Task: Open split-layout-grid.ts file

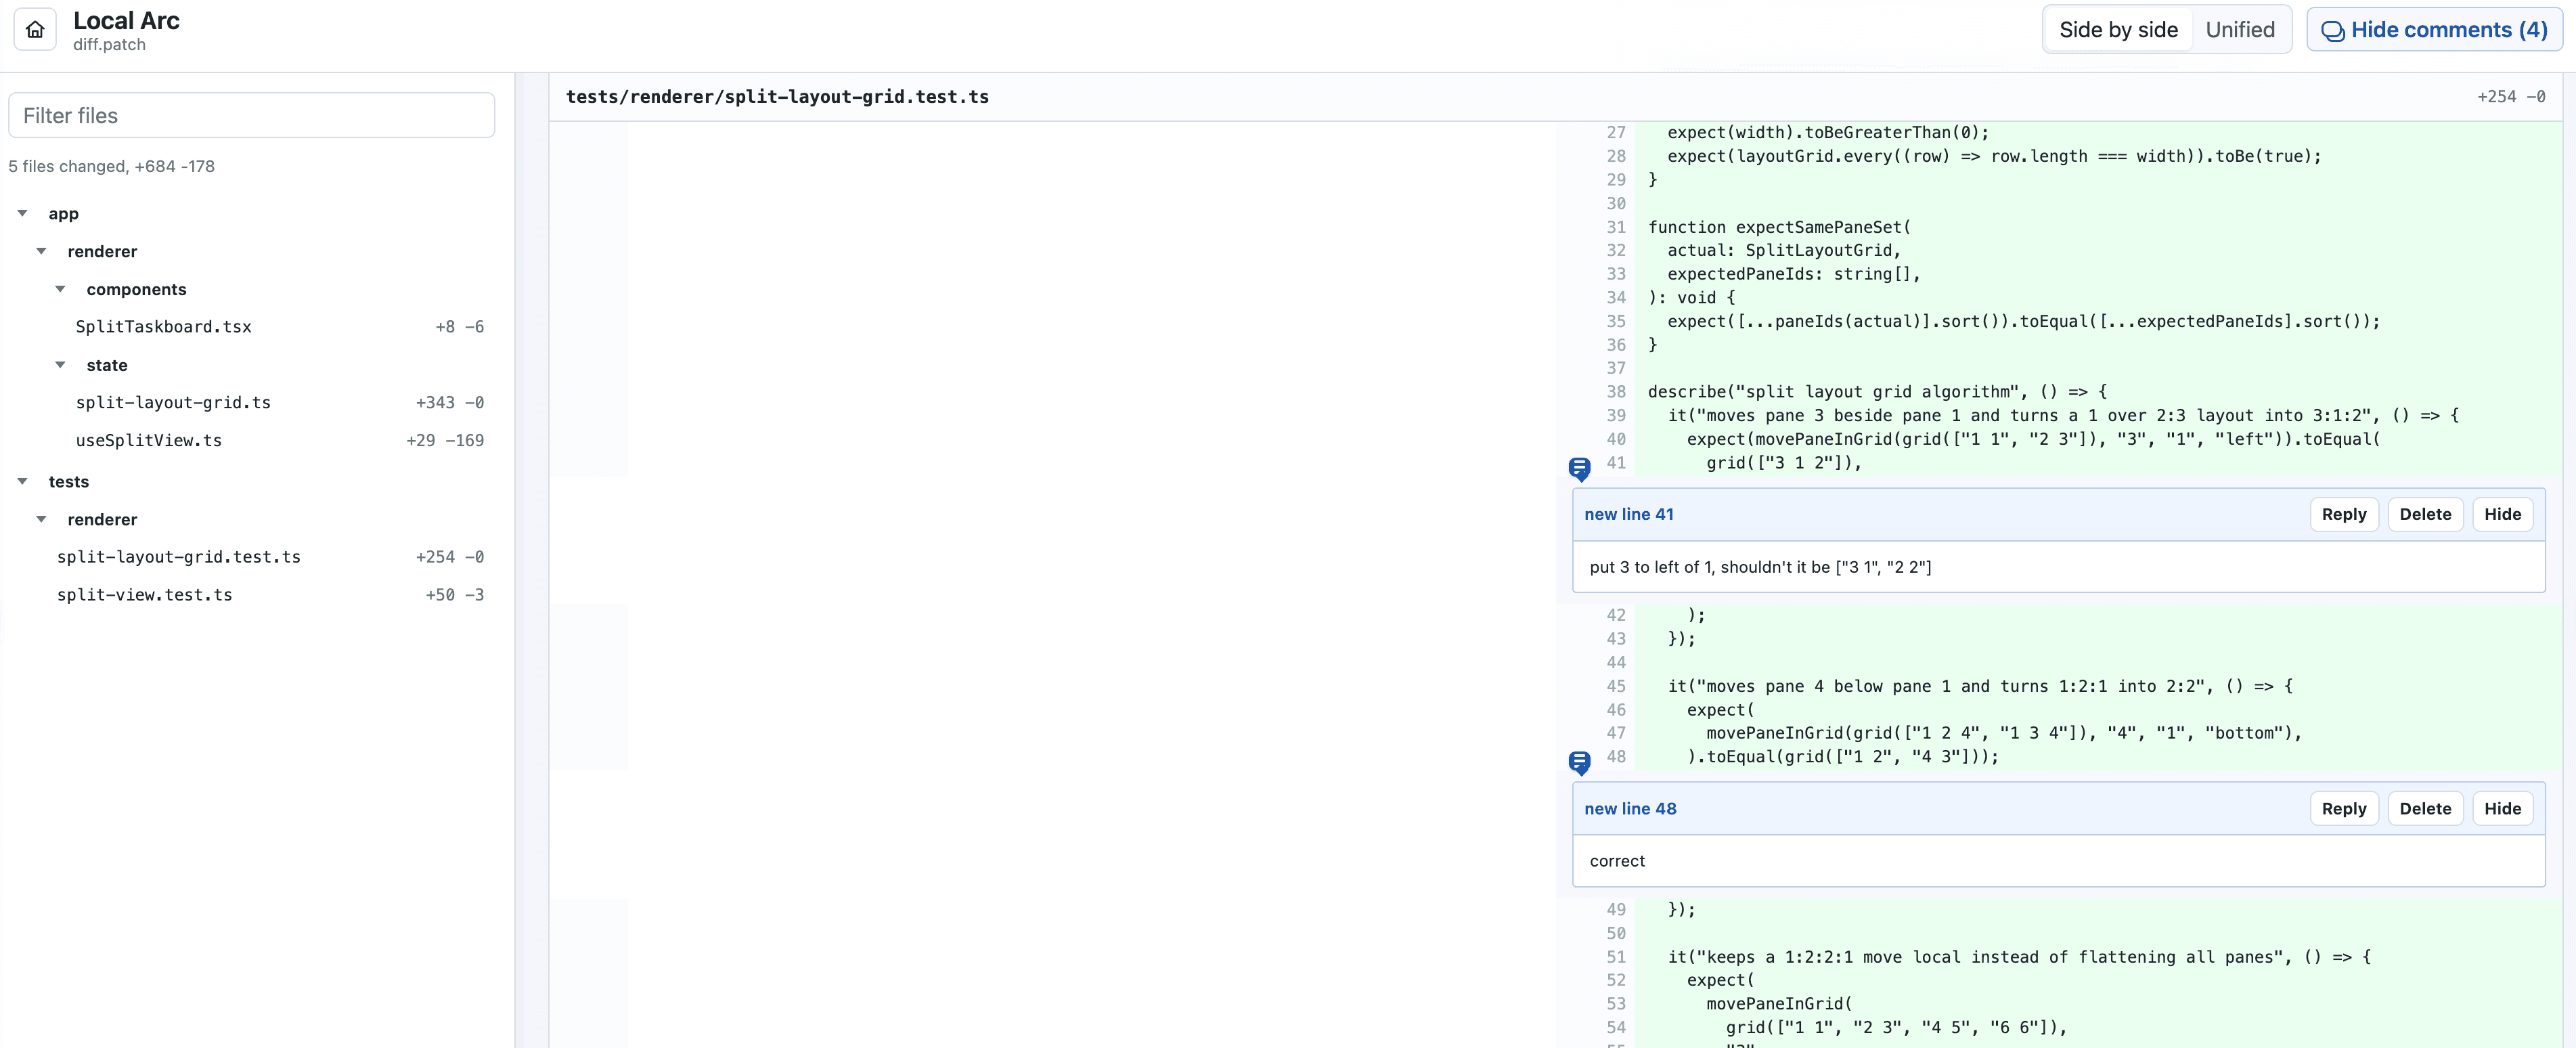Action: 173,403
